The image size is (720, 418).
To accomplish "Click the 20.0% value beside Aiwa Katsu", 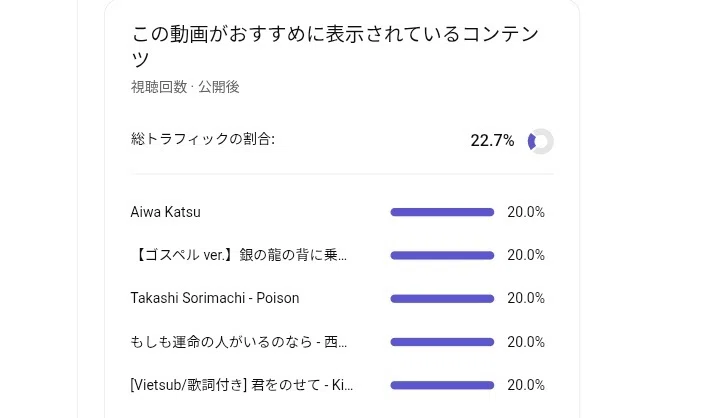I will (526, 212).
